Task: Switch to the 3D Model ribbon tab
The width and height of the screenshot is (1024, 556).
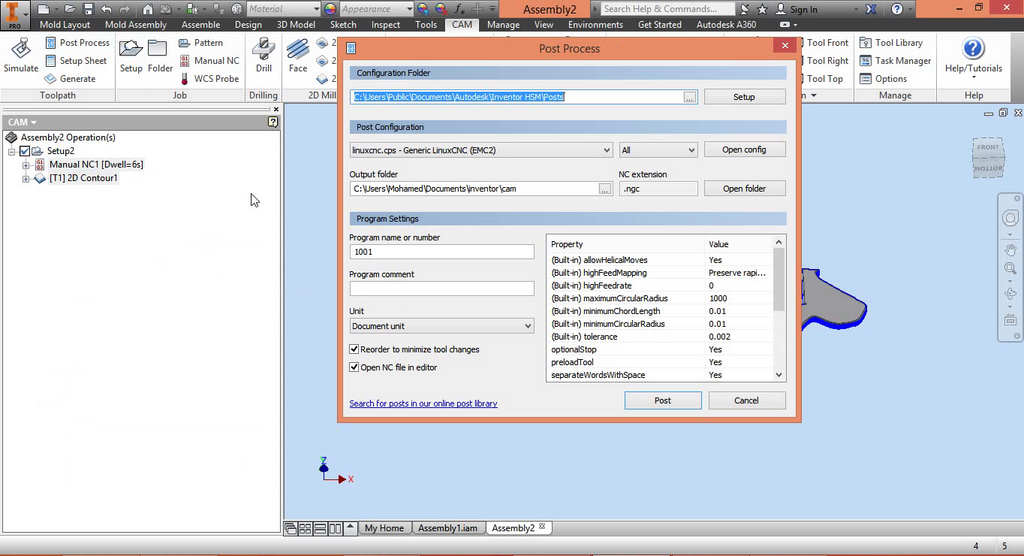Action: point(296,24)
